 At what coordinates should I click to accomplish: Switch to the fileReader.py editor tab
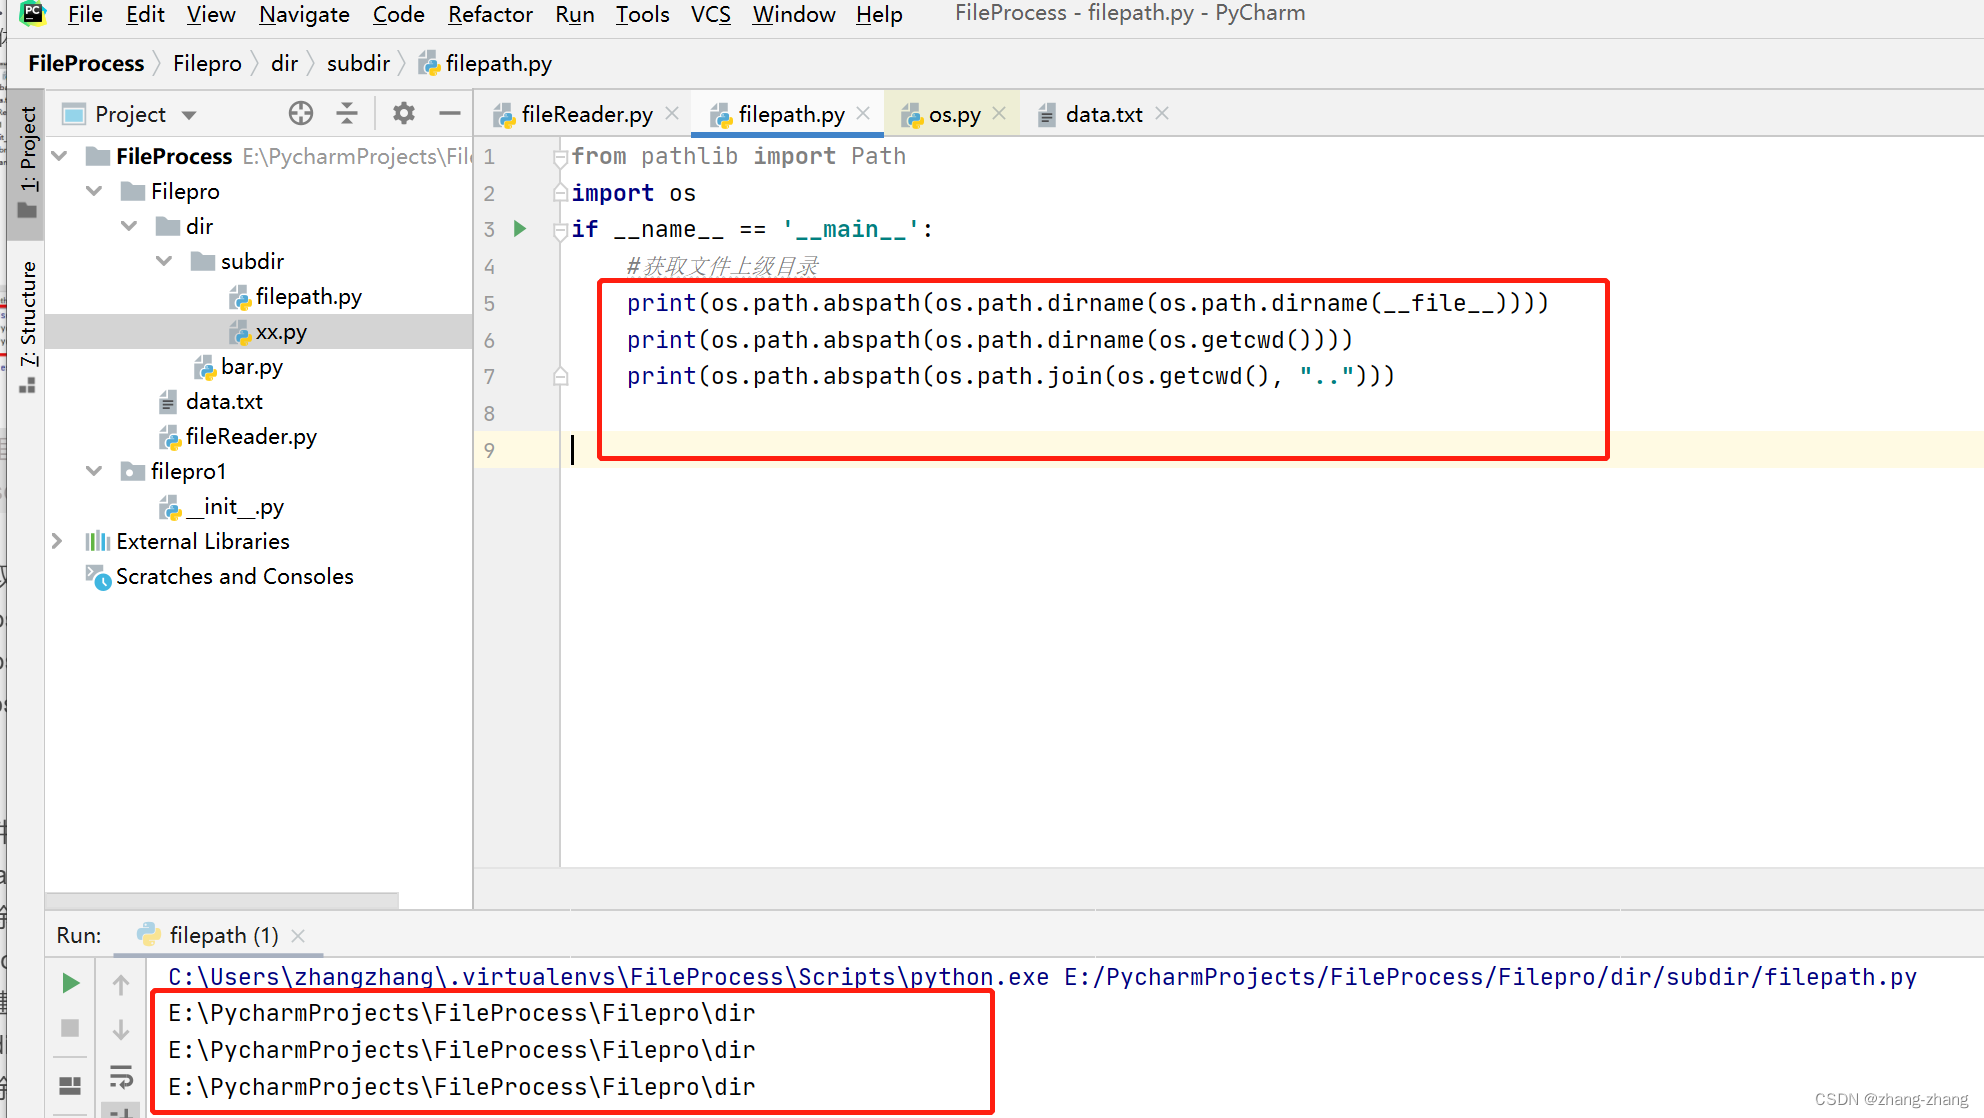pos(586,115)
